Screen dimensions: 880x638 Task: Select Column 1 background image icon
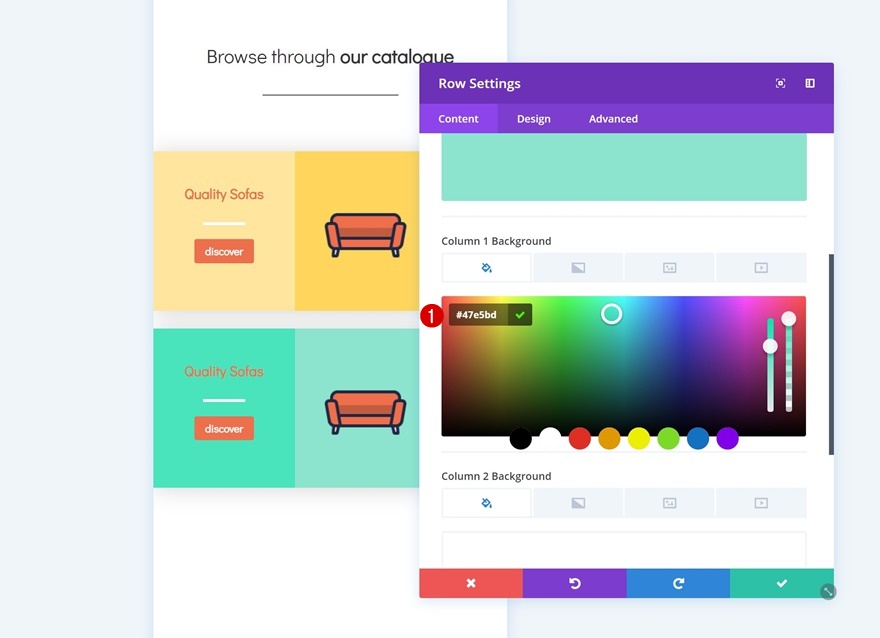click(x=670, y=268)
